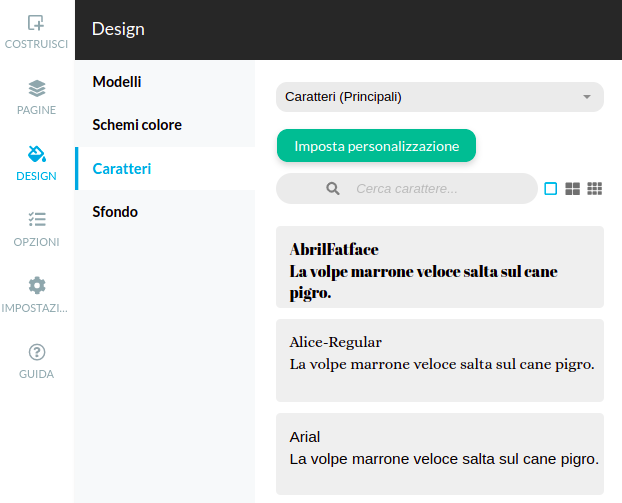The height and width of the screenshot is (503, 622).
Task: Open the Costruisci builder icon
Action: click(x=36, y=23)
